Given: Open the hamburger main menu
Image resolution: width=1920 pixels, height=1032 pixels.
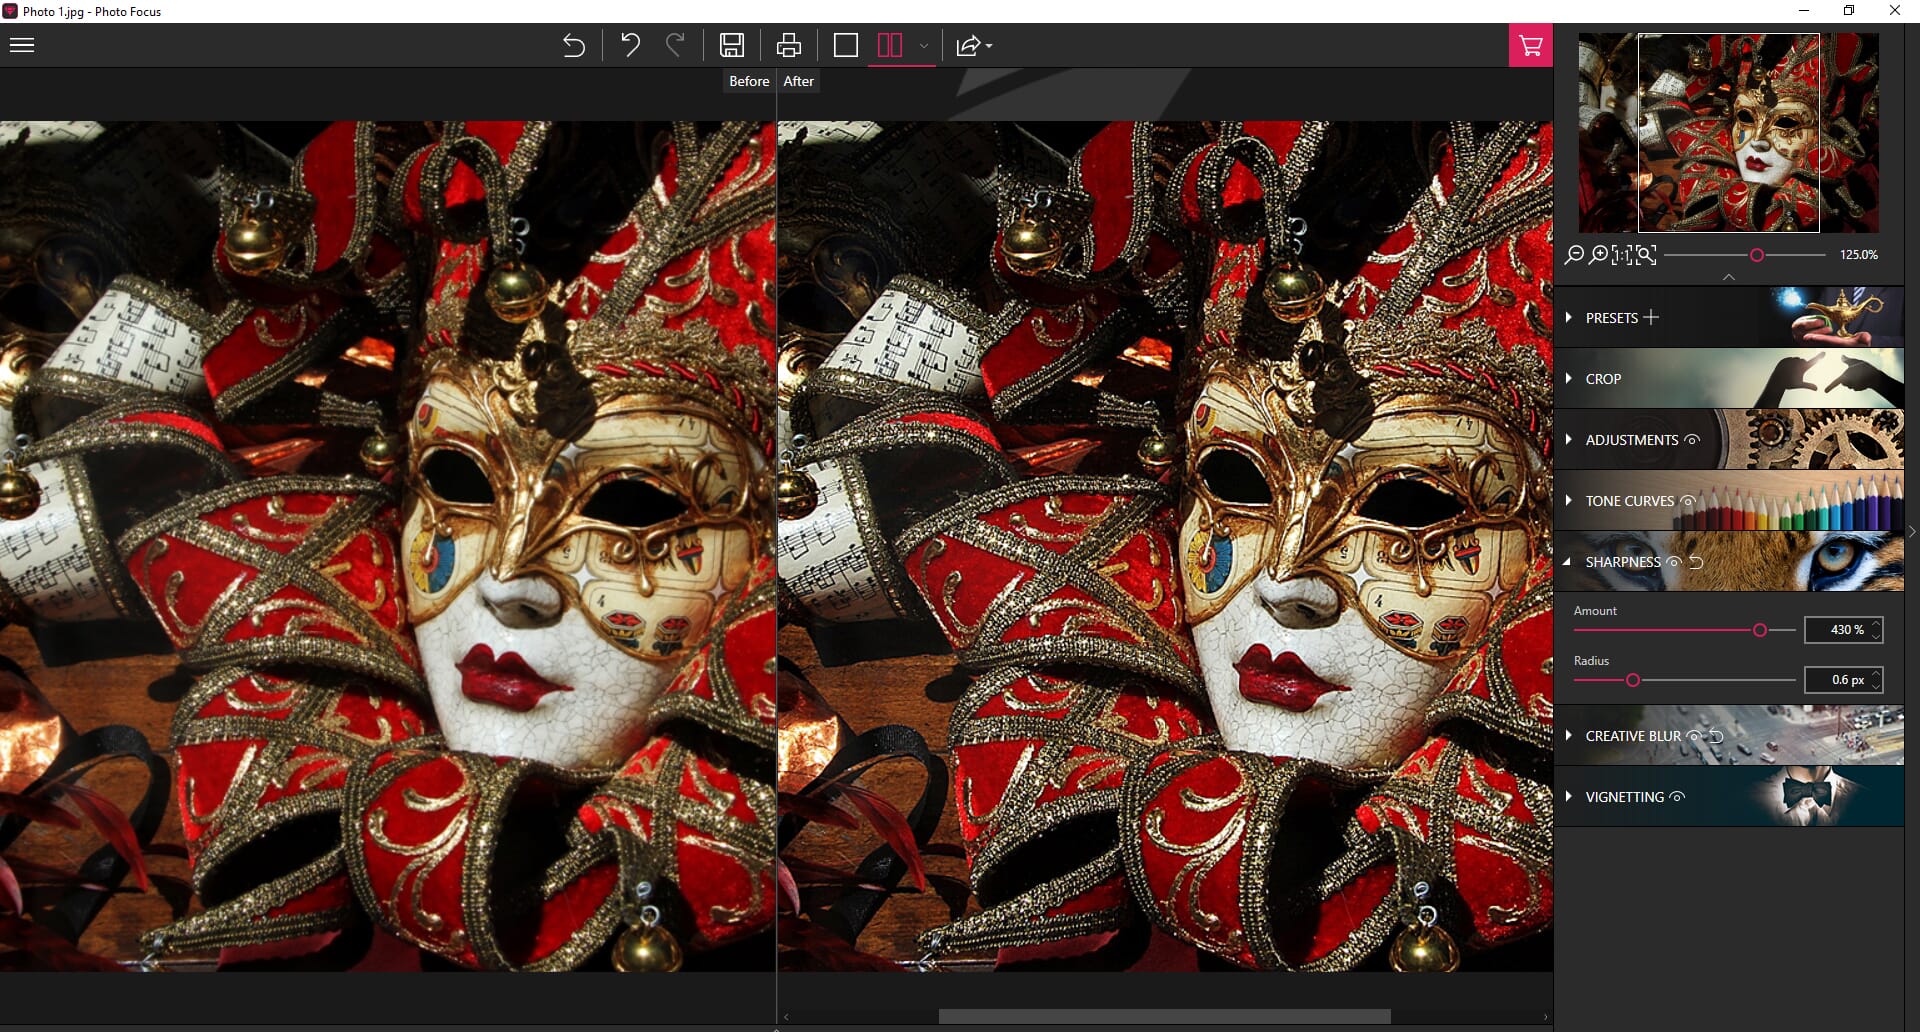Looking at the screenshot, I should pos(22,45).
